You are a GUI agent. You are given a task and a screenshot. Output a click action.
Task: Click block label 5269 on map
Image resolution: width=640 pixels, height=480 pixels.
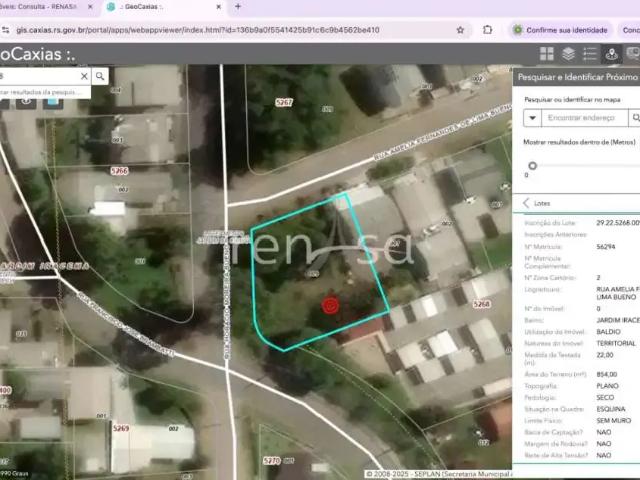(121, 428)
